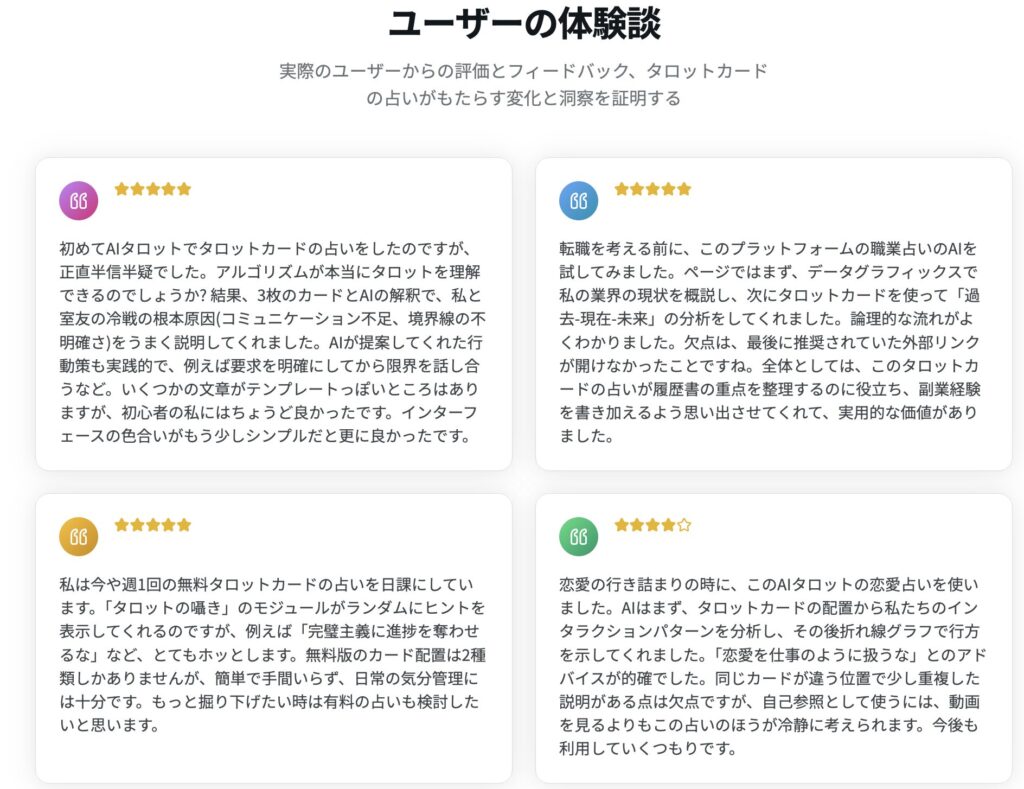Click the middle star beside the blue quote icon

click(653, 189)
